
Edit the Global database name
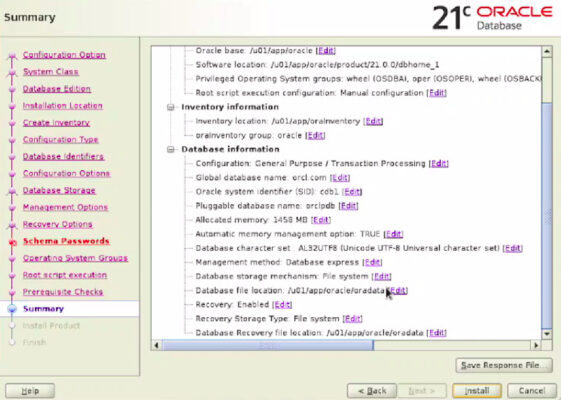pyautogui.click(x=340, y=178)
